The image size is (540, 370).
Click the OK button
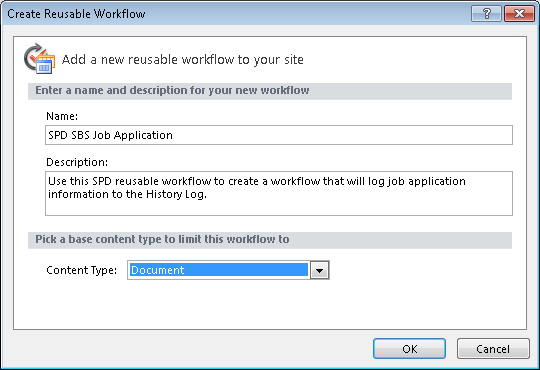pyautogui.click(x=409, y=349)
